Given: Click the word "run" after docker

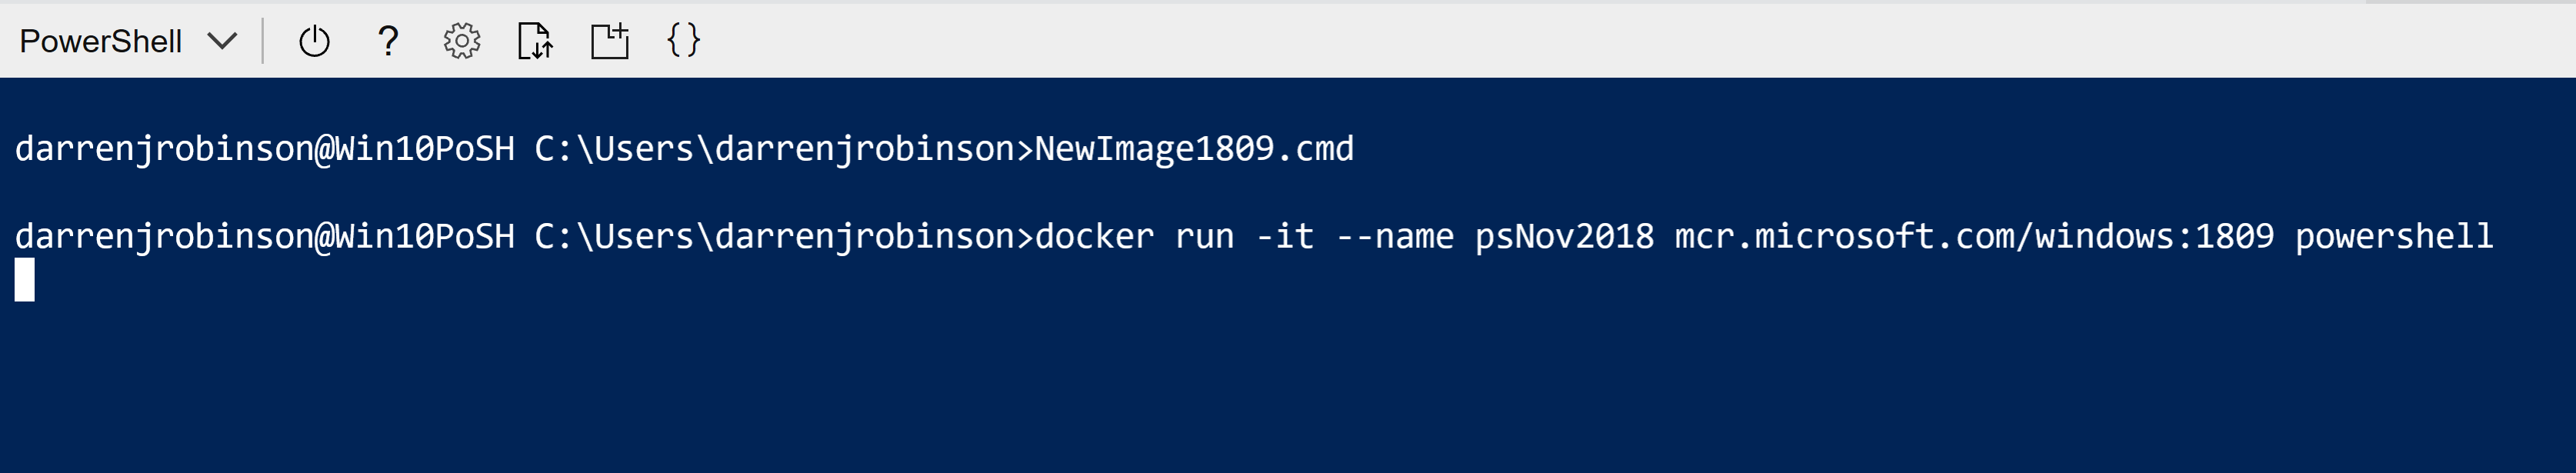Looking at the screenshot, I should click(1204, 237).
